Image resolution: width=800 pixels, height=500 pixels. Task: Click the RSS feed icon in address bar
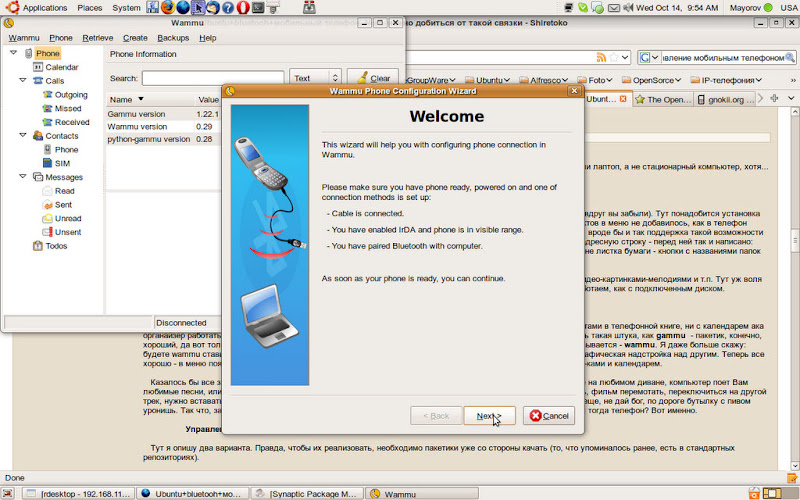click(602, 58)
